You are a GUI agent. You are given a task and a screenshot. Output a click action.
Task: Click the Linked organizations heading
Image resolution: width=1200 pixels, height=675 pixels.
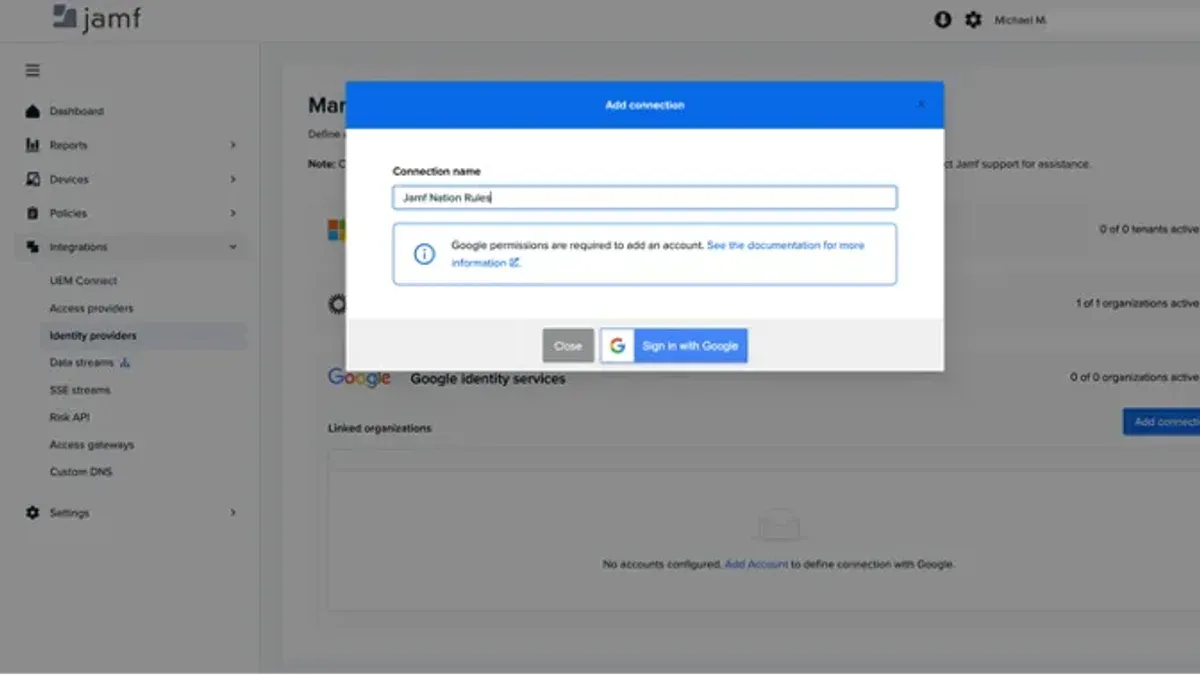(x=380, y=428)
